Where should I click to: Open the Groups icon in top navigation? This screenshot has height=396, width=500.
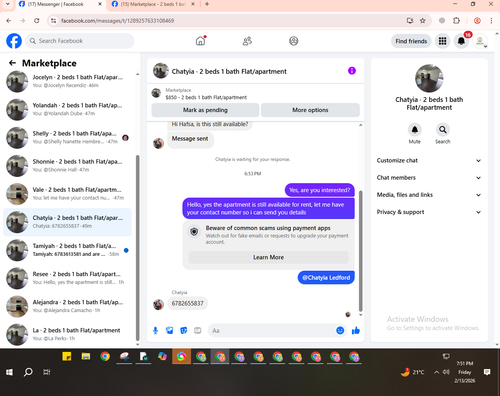(x=293, y=41)
